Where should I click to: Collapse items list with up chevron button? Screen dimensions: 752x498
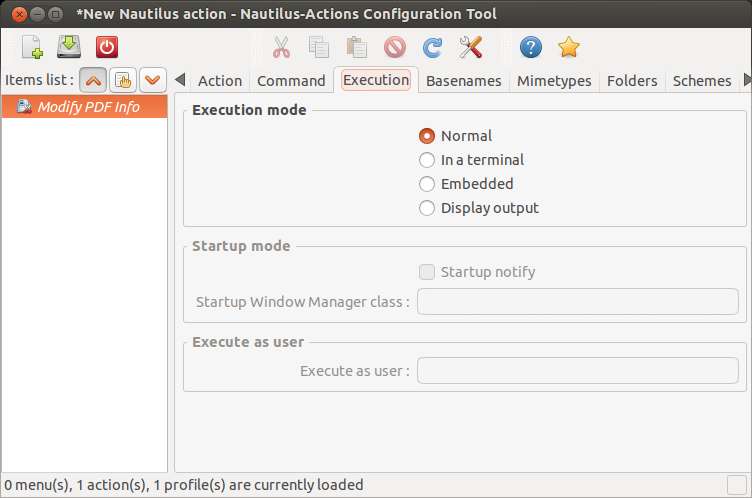93,80
